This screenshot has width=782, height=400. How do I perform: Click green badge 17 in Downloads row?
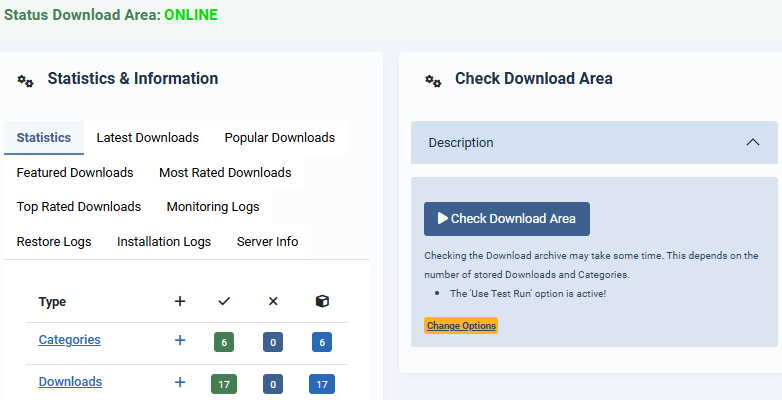tap(224, 384)
